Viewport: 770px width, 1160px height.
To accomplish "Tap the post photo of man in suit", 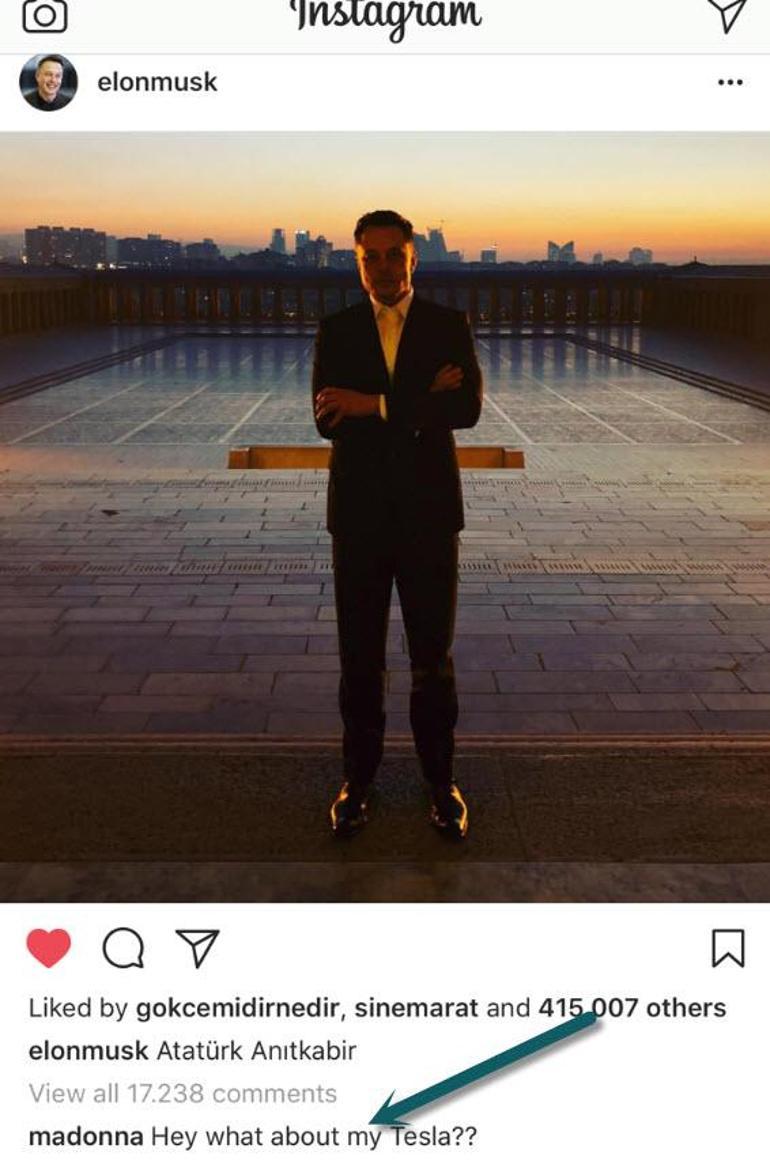I will [x=385, y=517].
